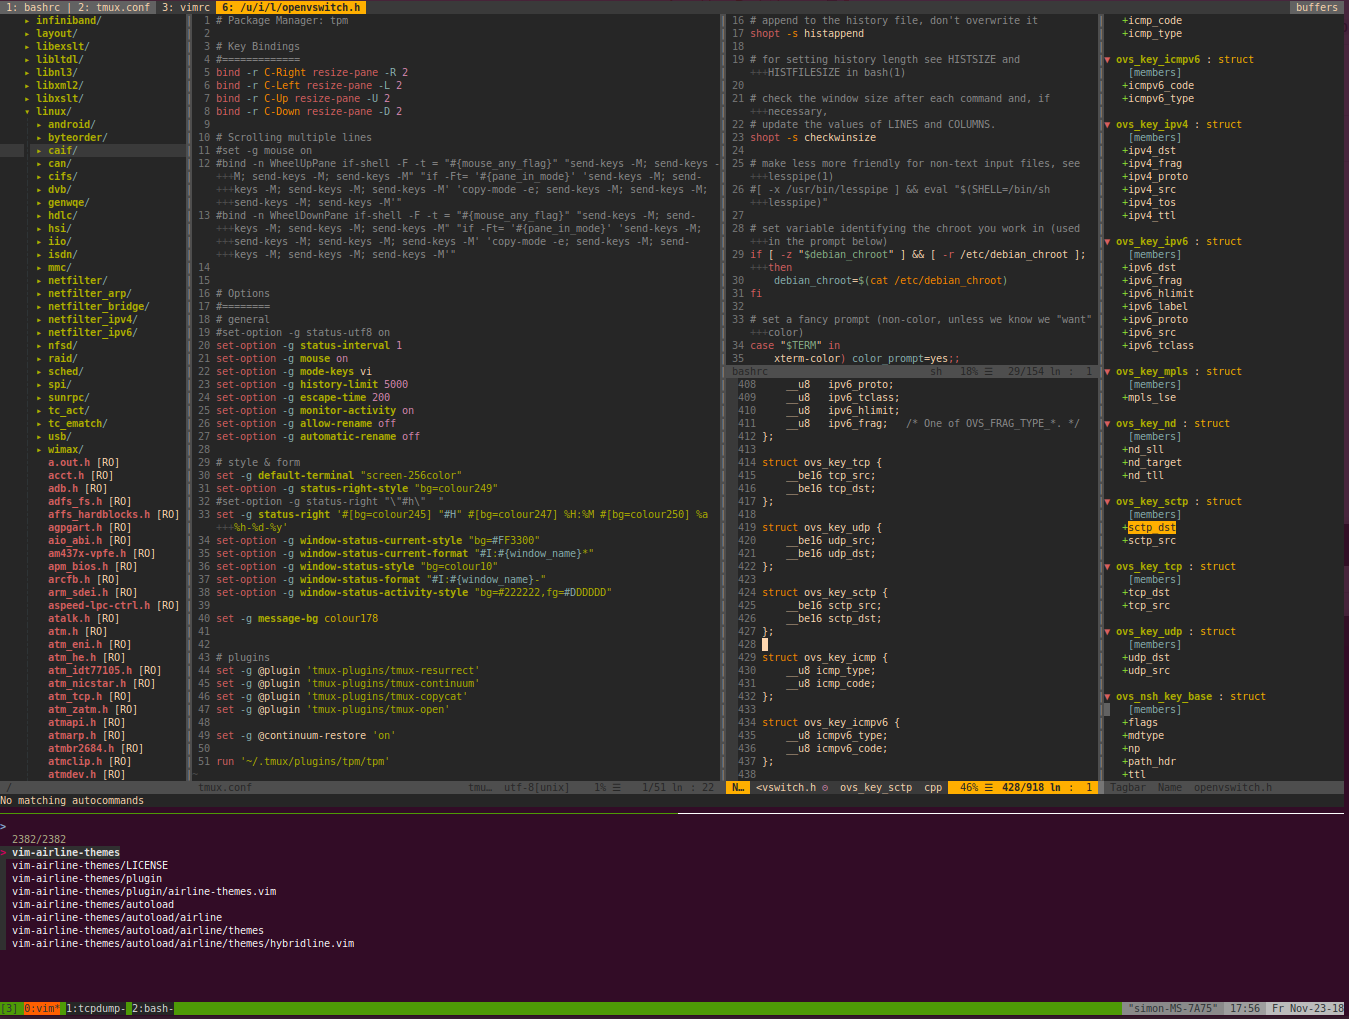Viewport: 1349px width, 1019px height.
Task: Click the 46% indicator in statusline
Action: [x=969, y=787]
